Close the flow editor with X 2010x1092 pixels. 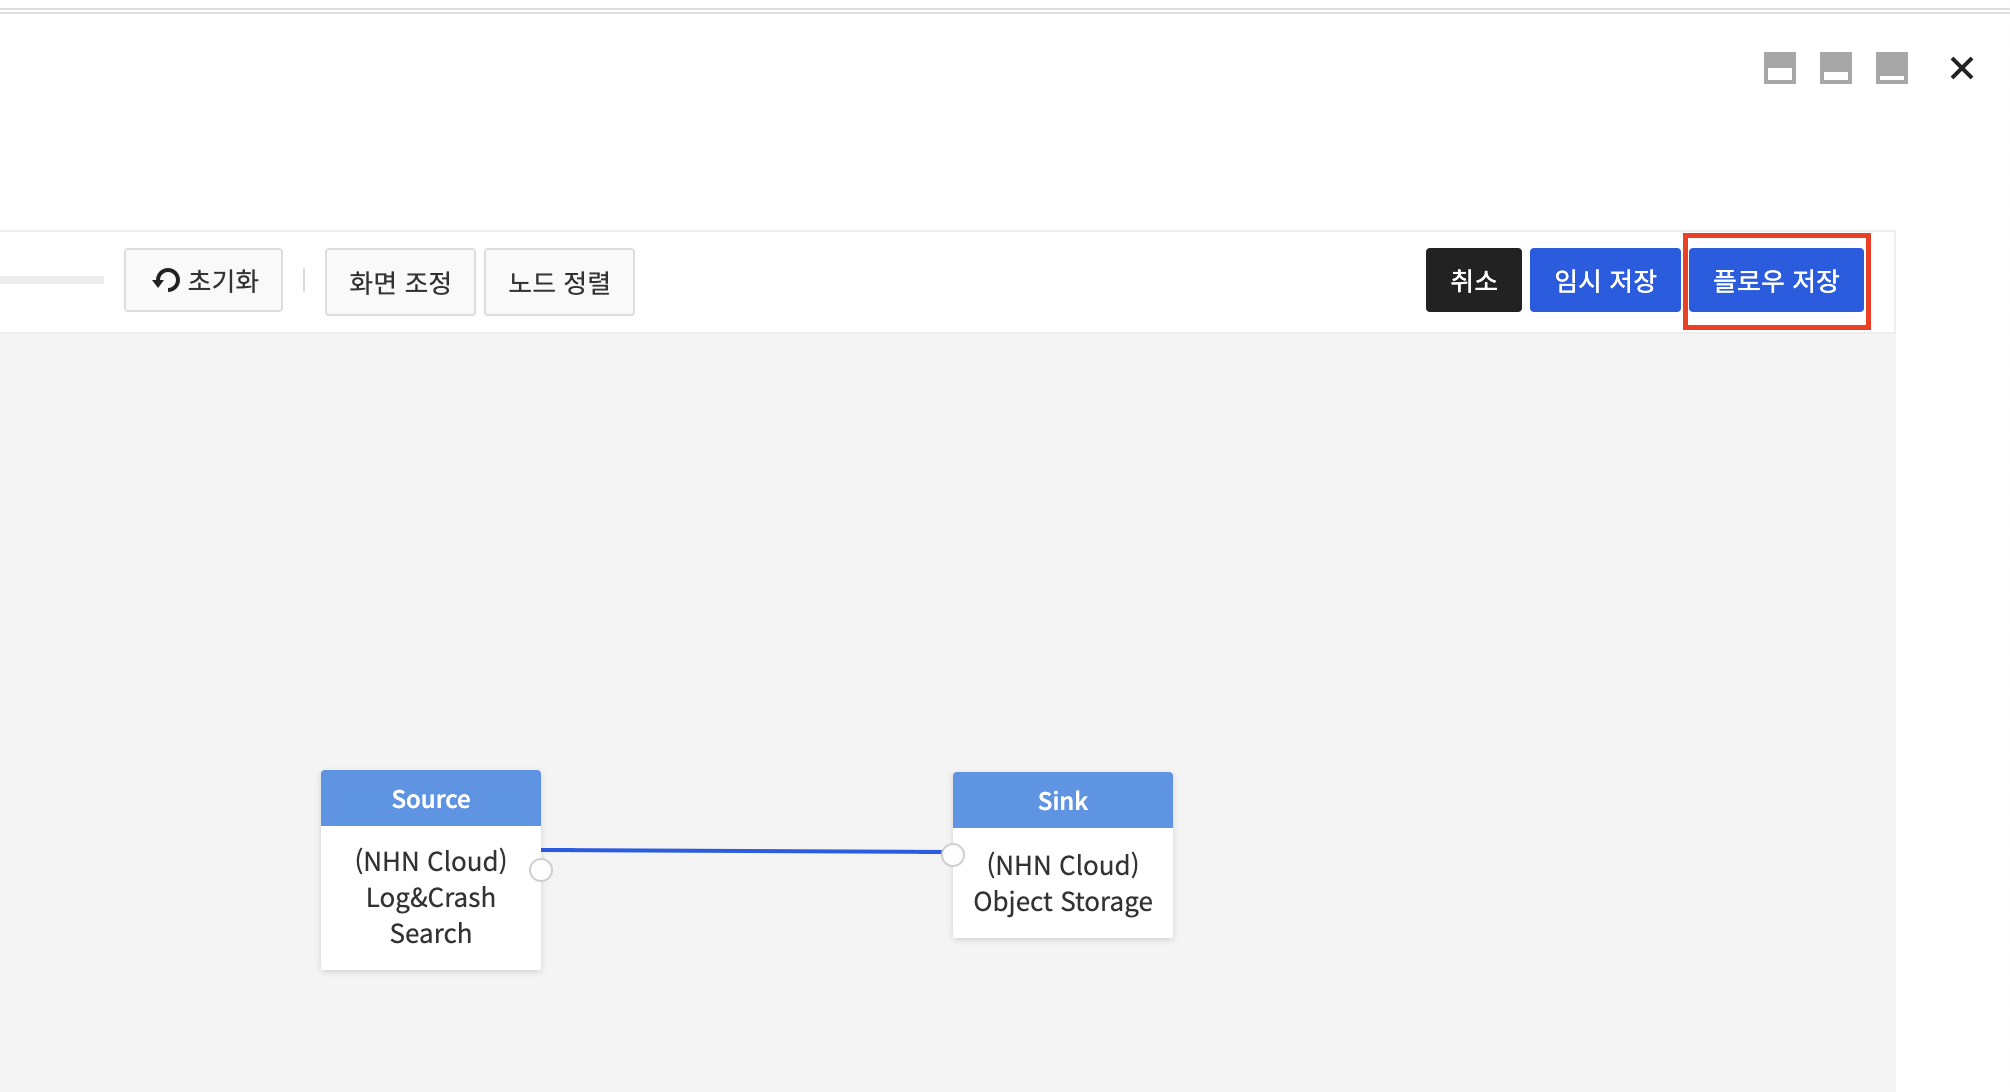click(x=1961, y=68)
